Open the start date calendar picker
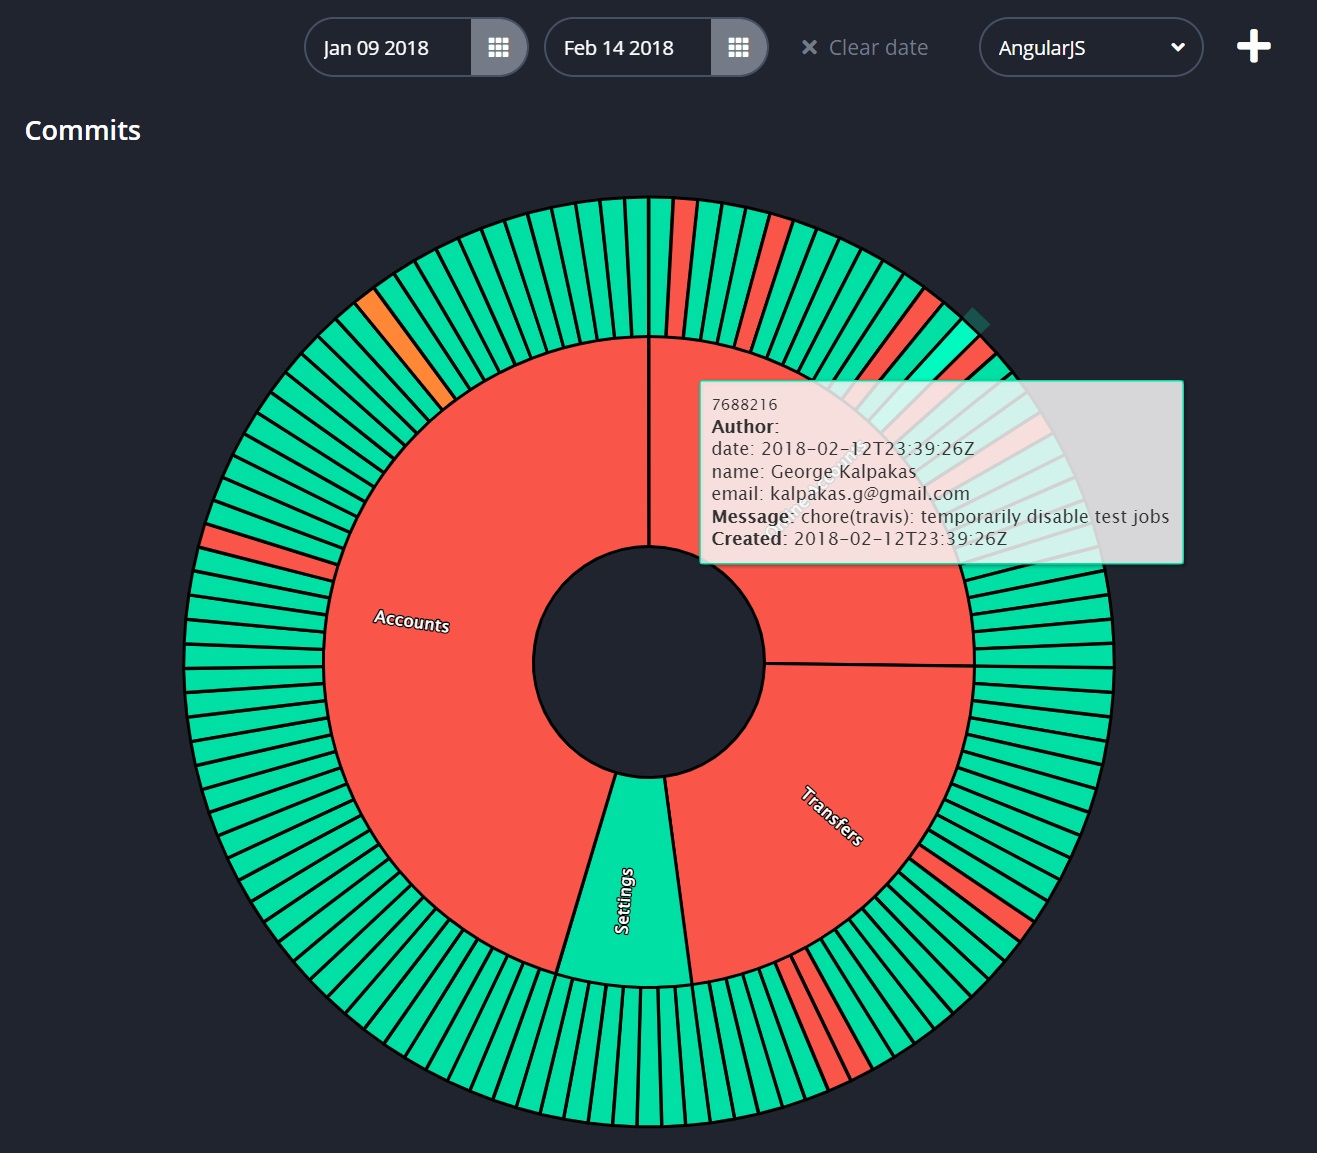The width and height of the screenshot is (1317, 1153). click(497, 47)
